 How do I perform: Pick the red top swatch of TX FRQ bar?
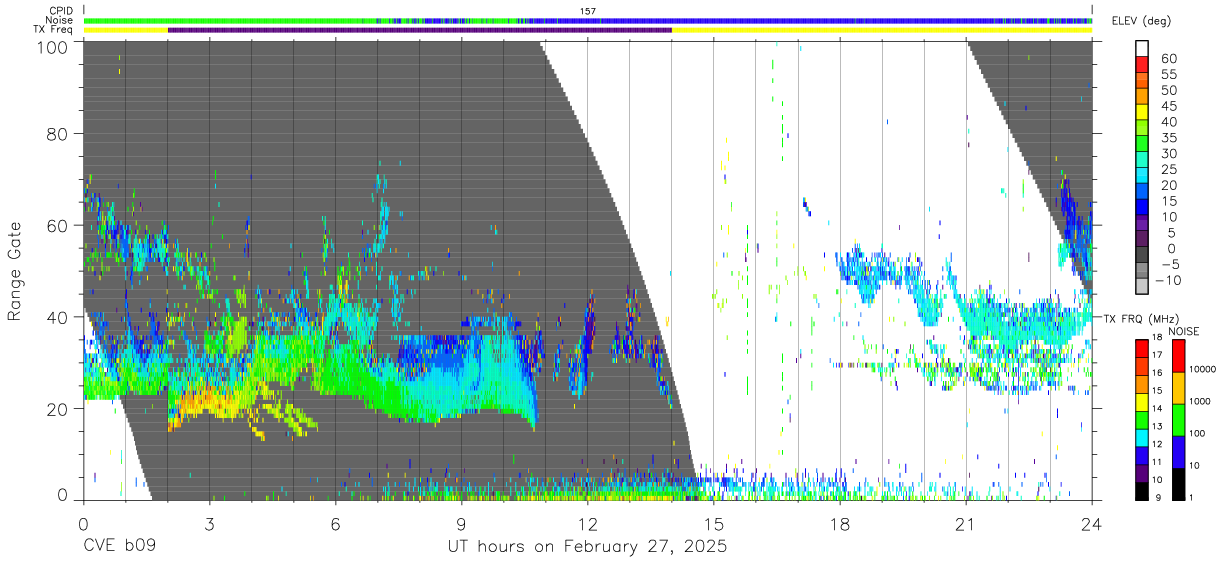(x=1142, y=347)
